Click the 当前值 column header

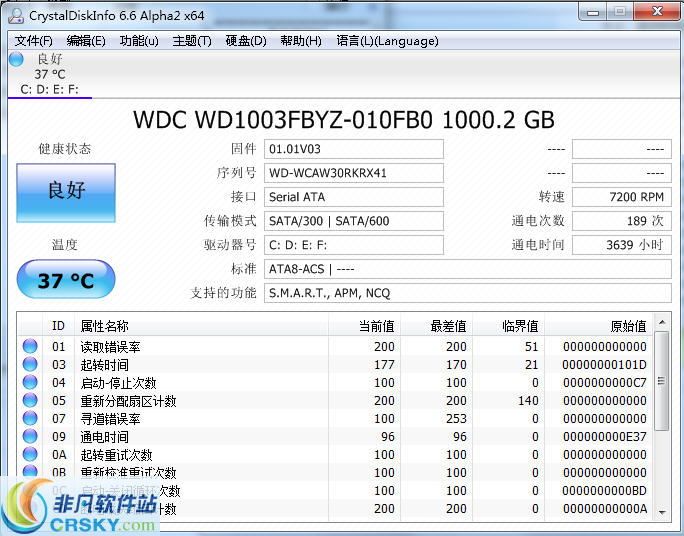tap(365, 326)
